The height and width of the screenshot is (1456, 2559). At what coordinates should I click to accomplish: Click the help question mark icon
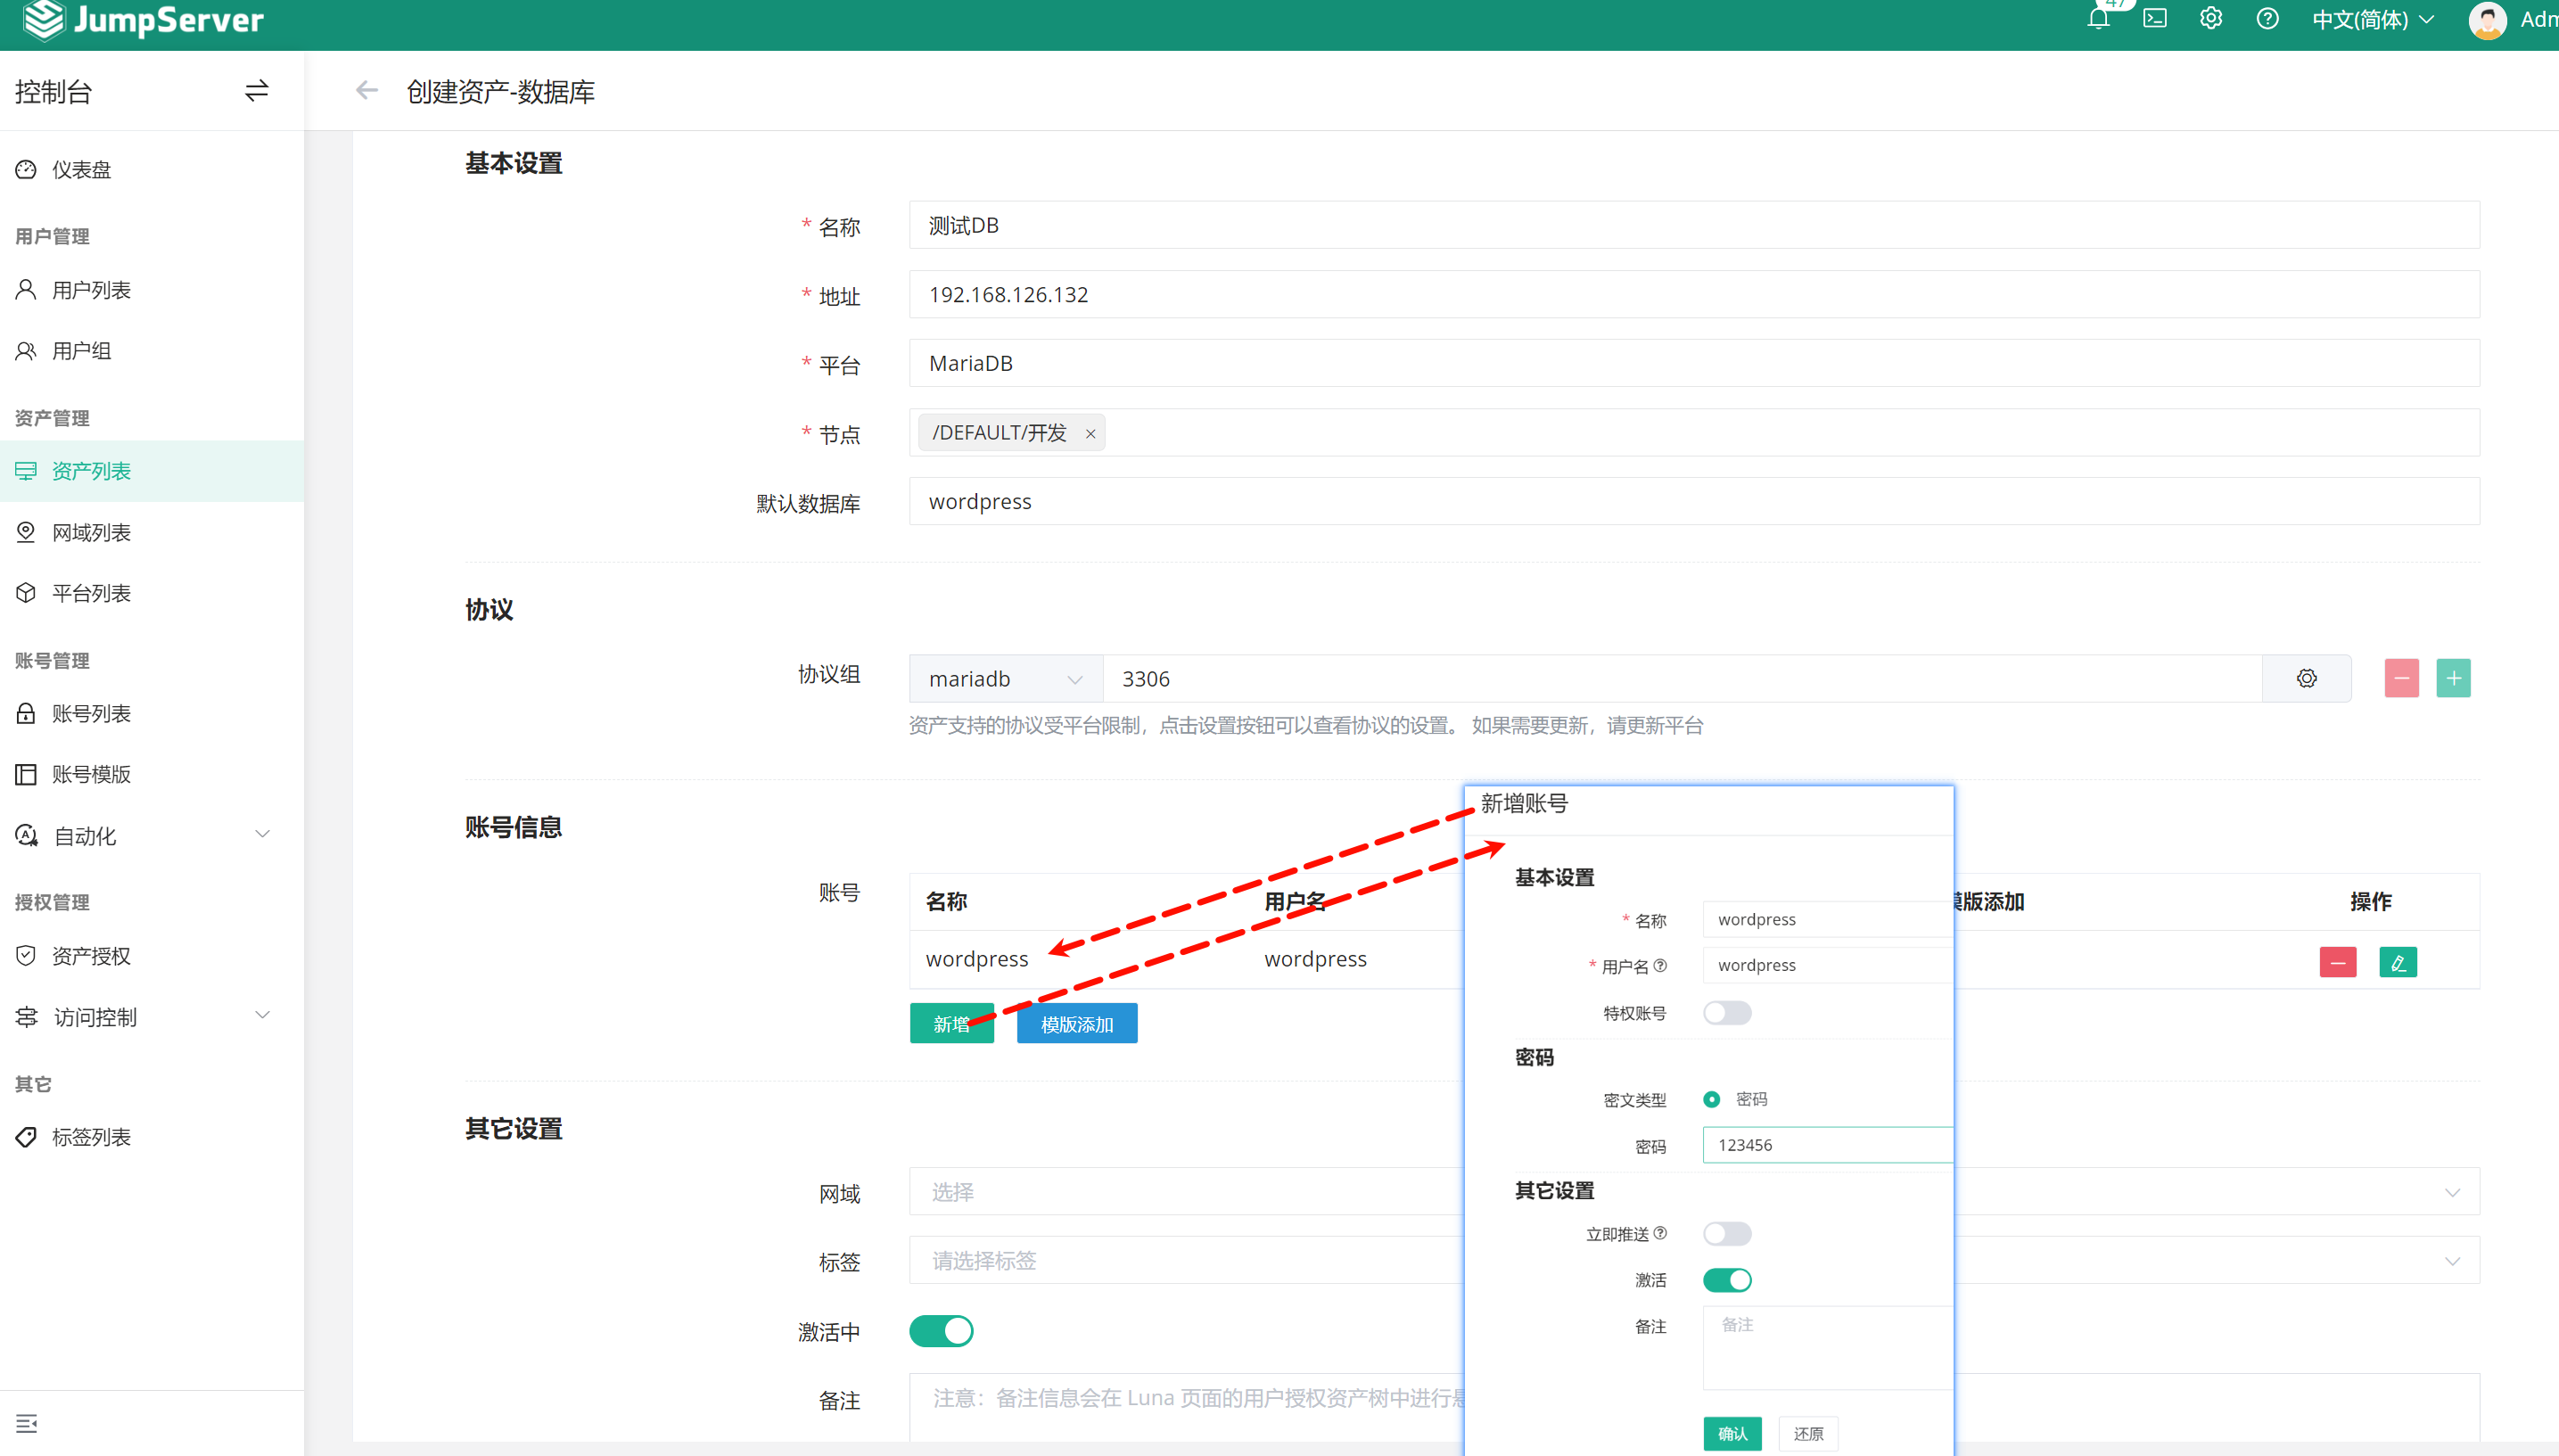click(2267, 19)
